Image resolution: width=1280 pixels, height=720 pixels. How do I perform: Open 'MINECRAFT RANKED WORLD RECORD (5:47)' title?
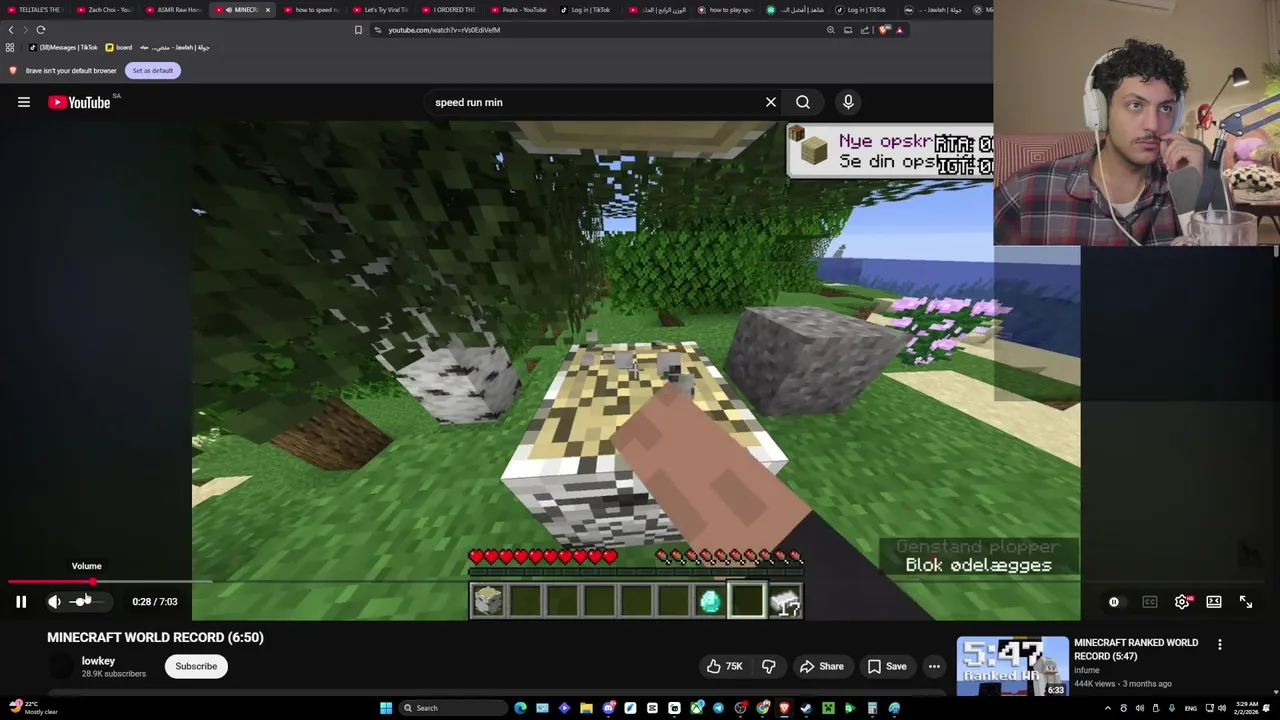pyautogui.click(x=1136, y=650)
